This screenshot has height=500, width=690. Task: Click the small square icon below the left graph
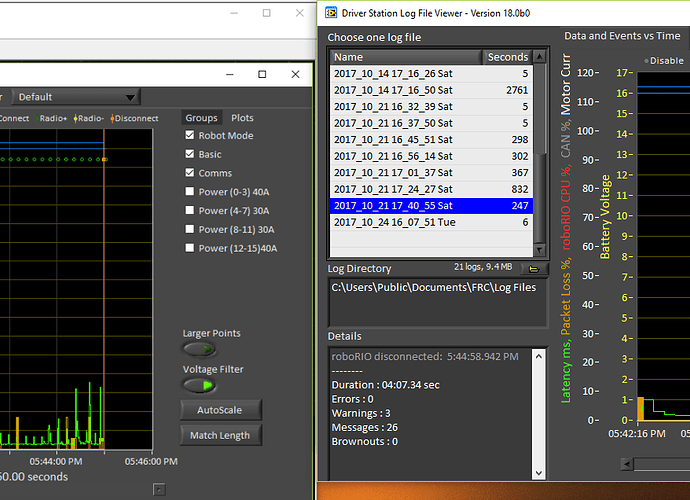159,489
